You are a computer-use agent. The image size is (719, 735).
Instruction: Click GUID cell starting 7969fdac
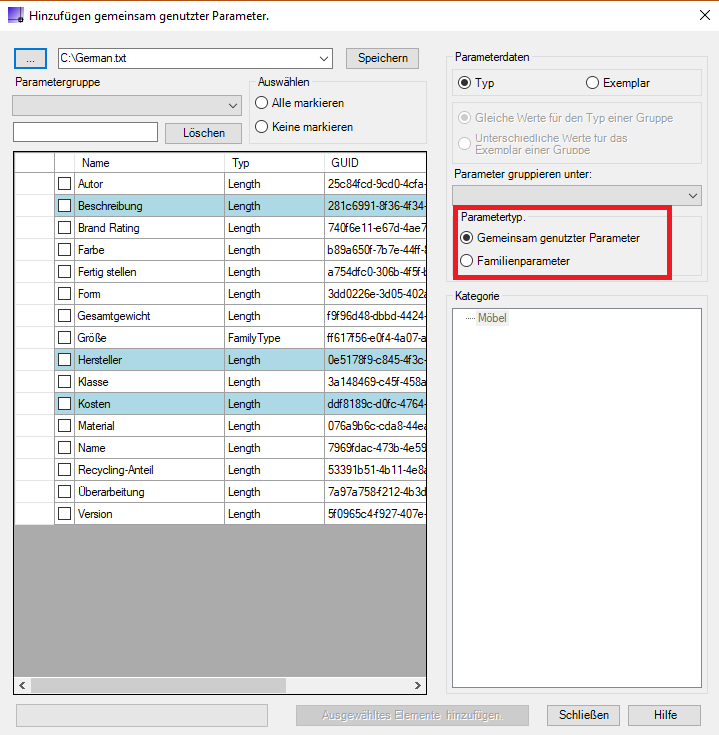[375, 448]
